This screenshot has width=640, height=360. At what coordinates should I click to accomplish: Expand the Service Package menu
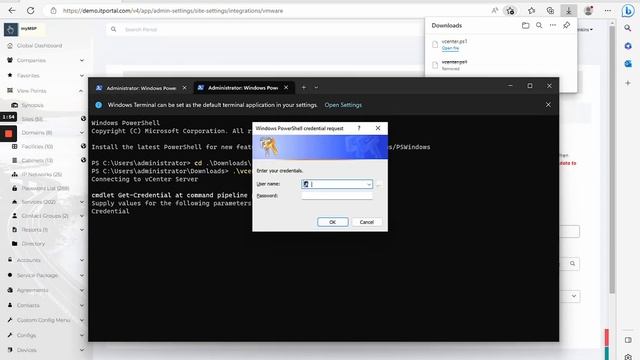tap(82, 276)
